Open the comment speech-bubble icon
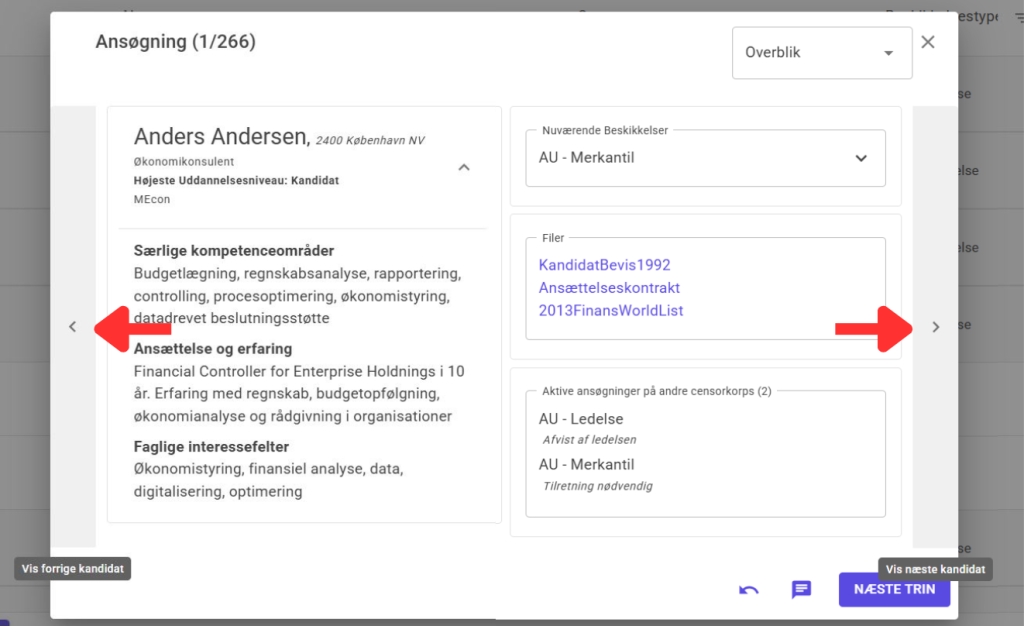This screenshot has width=1024, height=626. pos(801,590)
